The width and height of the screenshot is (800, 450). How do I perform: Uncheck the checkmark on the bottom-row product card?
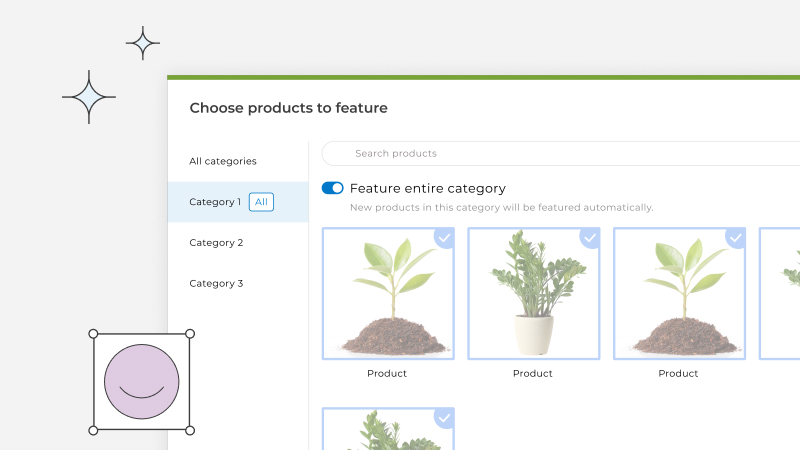[x=444, y=418]
